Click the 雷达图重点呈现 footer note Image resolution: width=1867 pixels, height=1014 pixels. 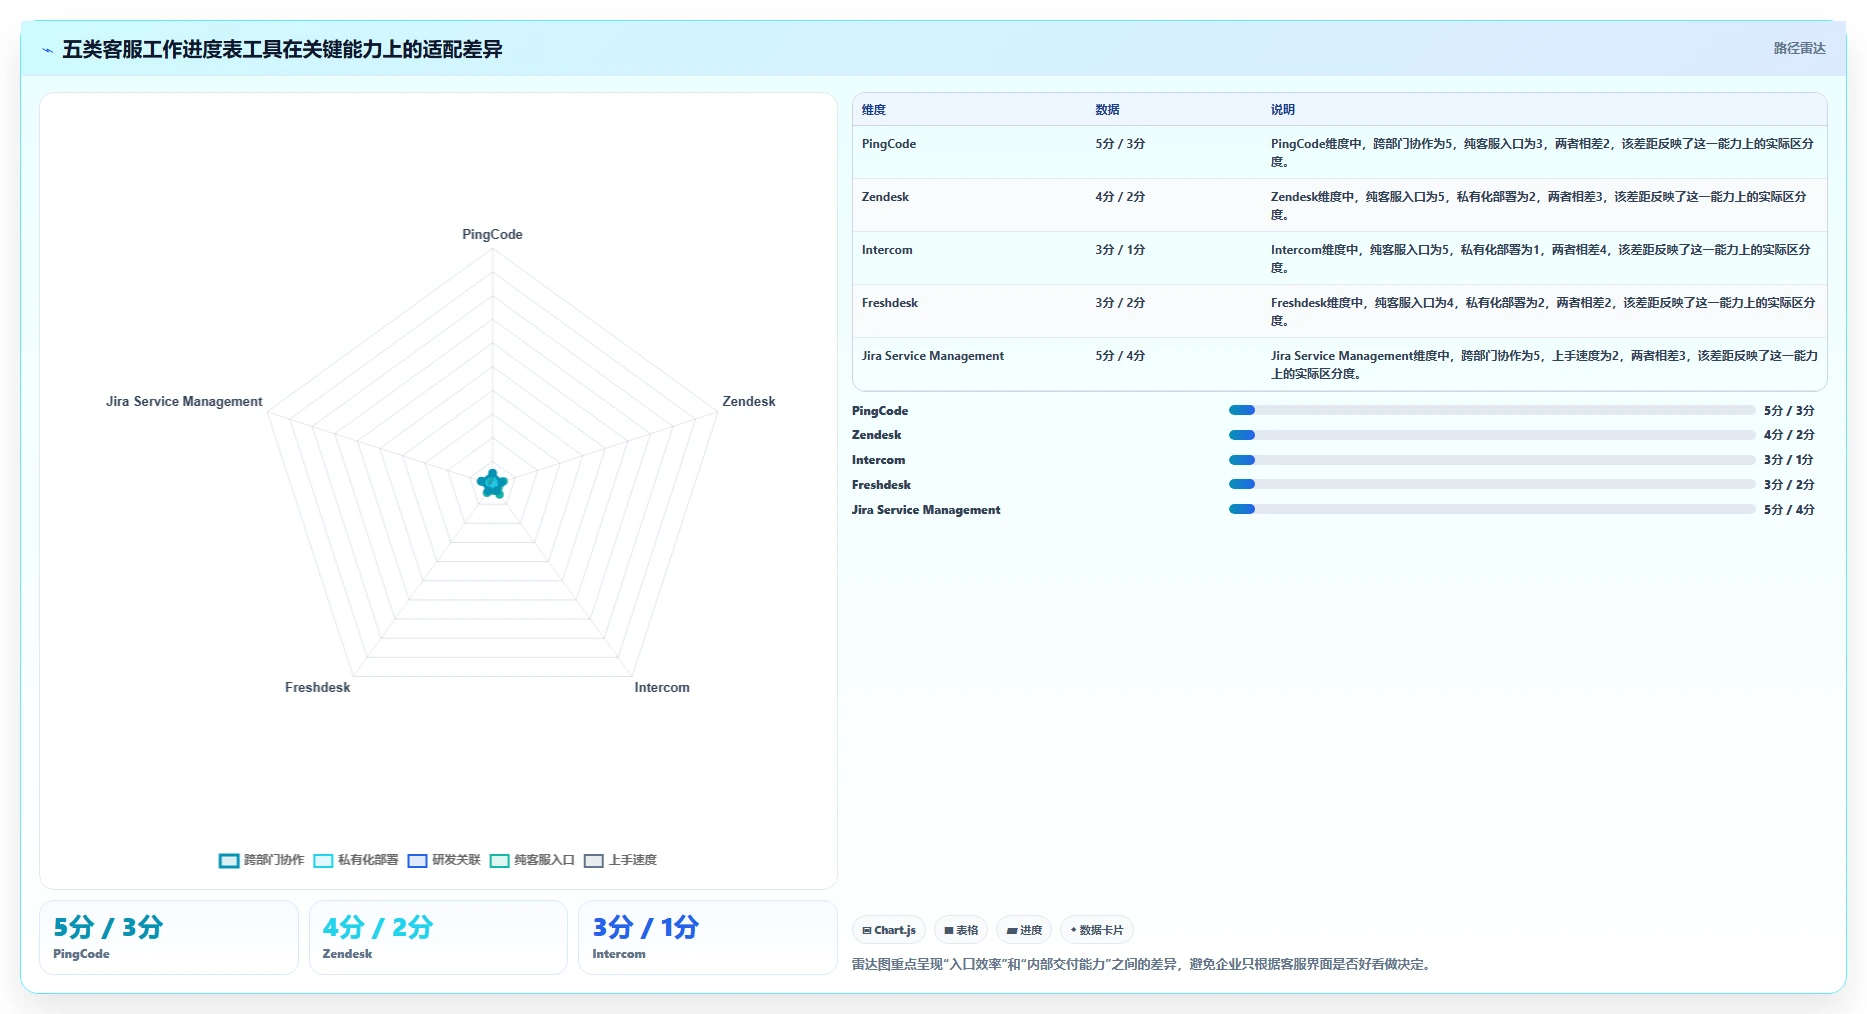[1144, 964]
